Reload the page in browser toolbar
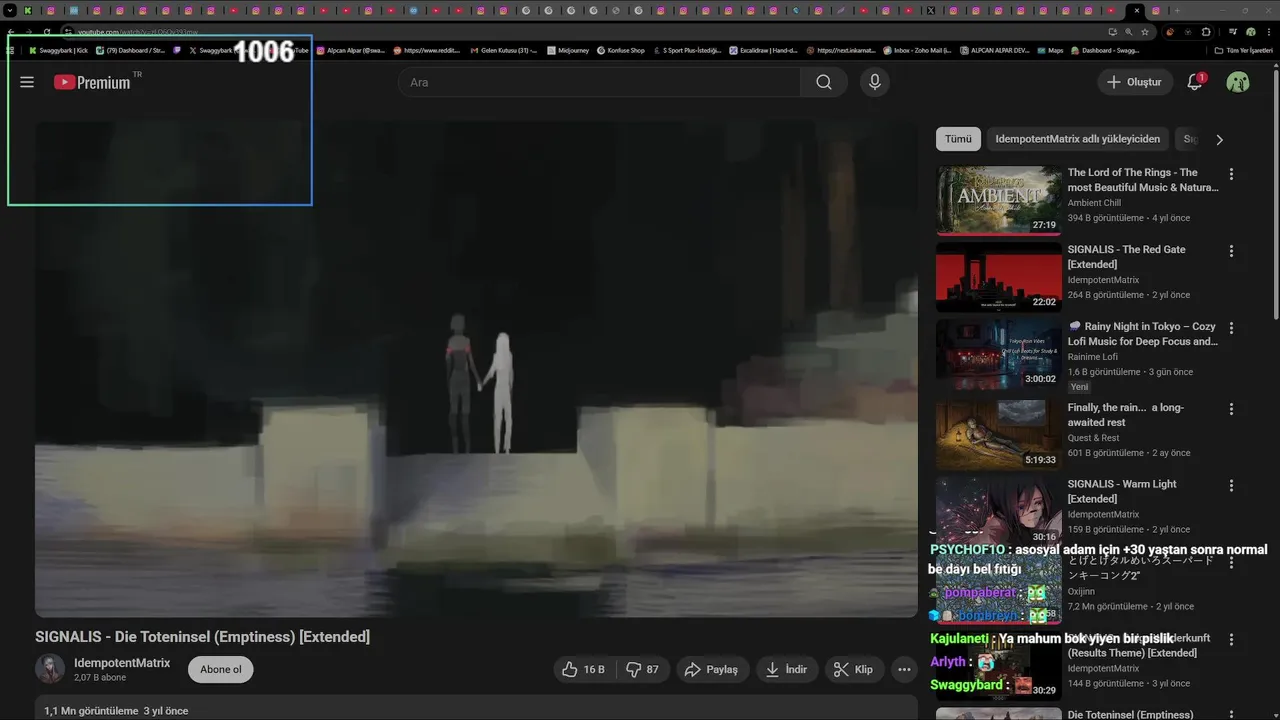This screenshot has width=1280, height=720. tap(47, 32)
